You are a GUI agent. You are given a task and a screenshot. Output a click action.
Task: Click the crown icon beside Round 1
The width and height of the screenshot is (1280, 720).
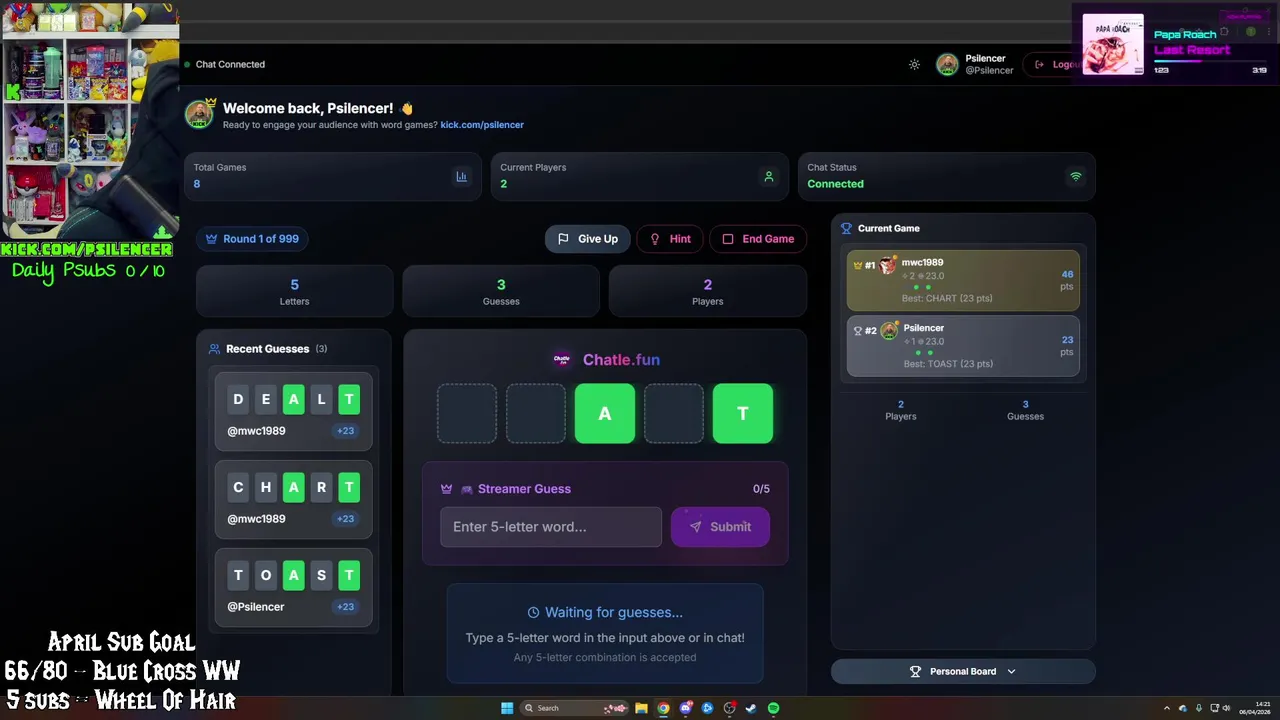(211, 239)
